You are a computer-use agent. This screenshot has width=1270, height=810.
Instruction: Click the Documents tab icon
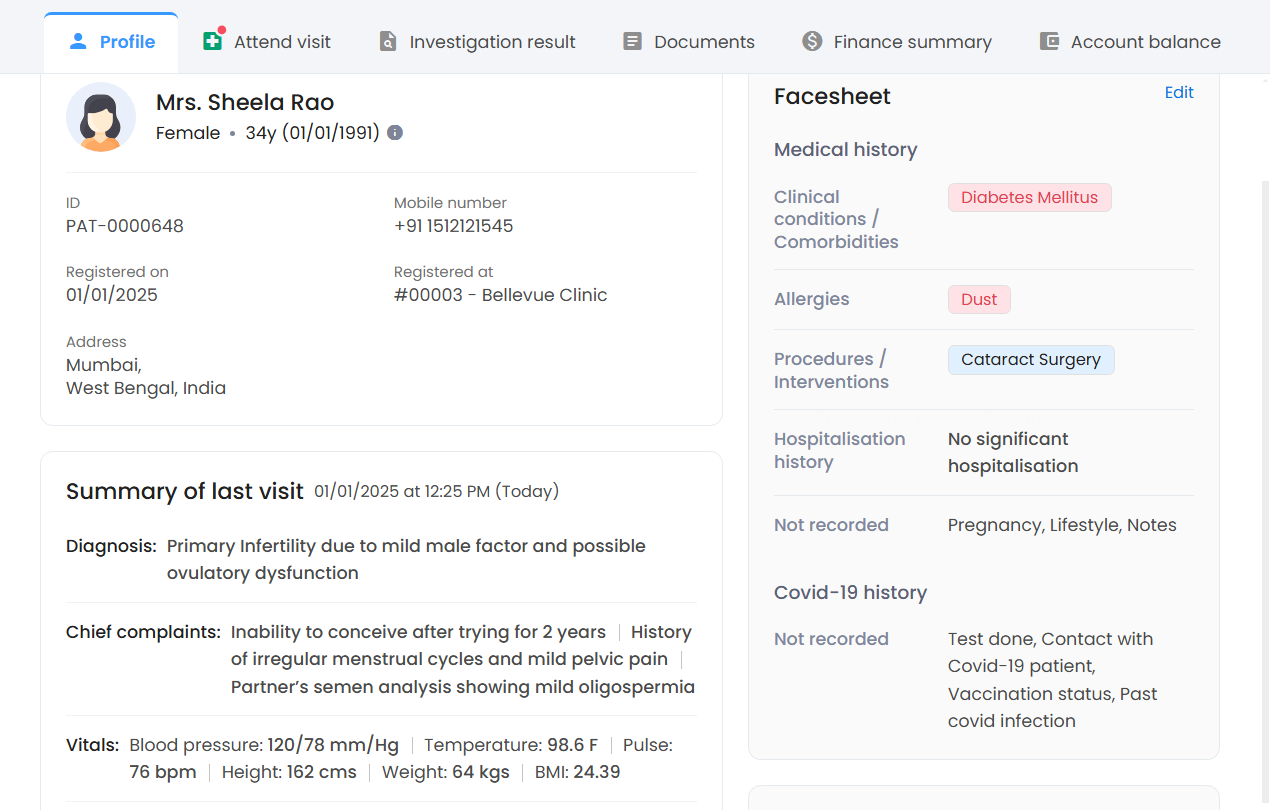point(632,42)
